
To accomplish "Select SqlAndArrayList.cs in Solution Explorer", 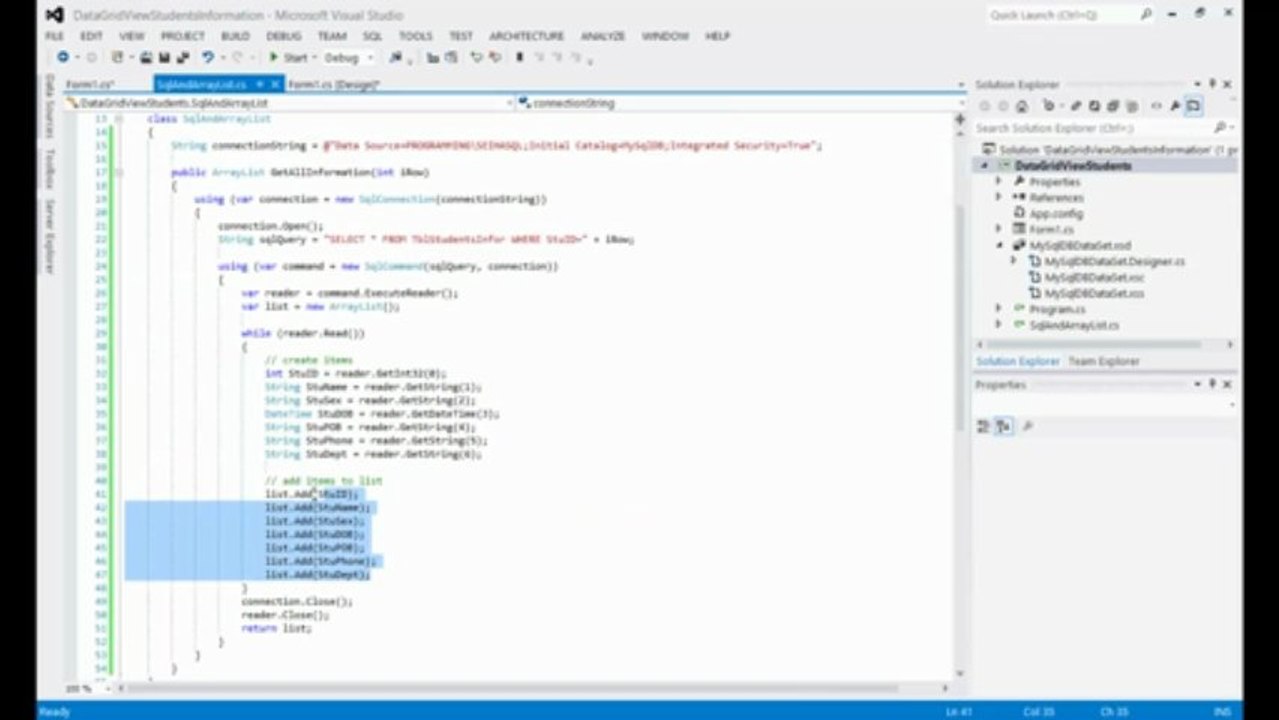I will pos(1073,325).
